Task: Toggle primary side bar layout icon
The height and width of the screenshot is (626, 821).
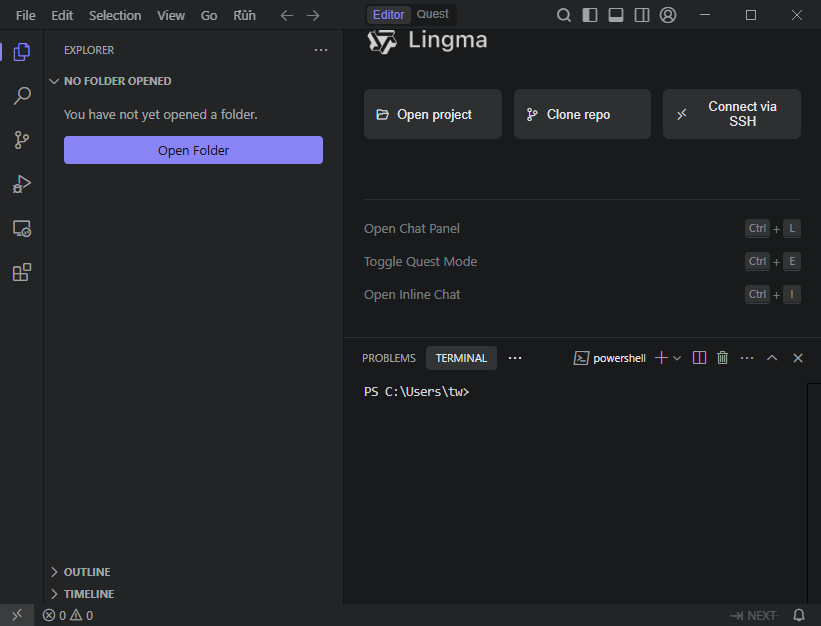Action: click(x=590, y=15)
